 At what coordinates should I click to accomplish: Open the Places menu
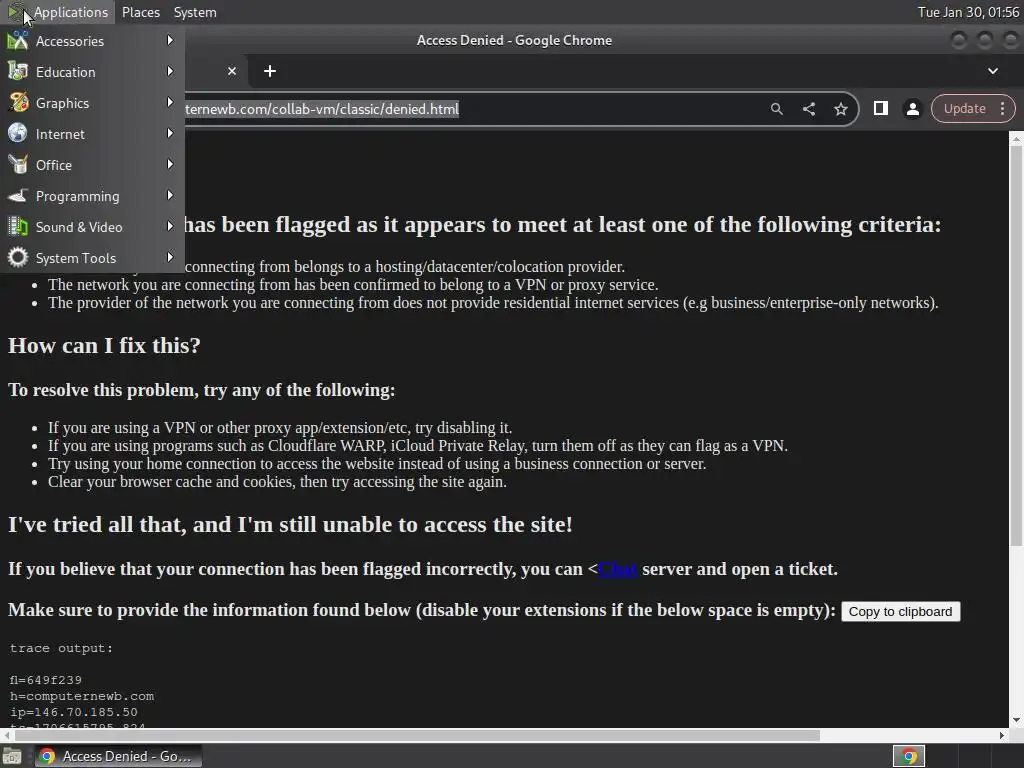pos(140,12)
